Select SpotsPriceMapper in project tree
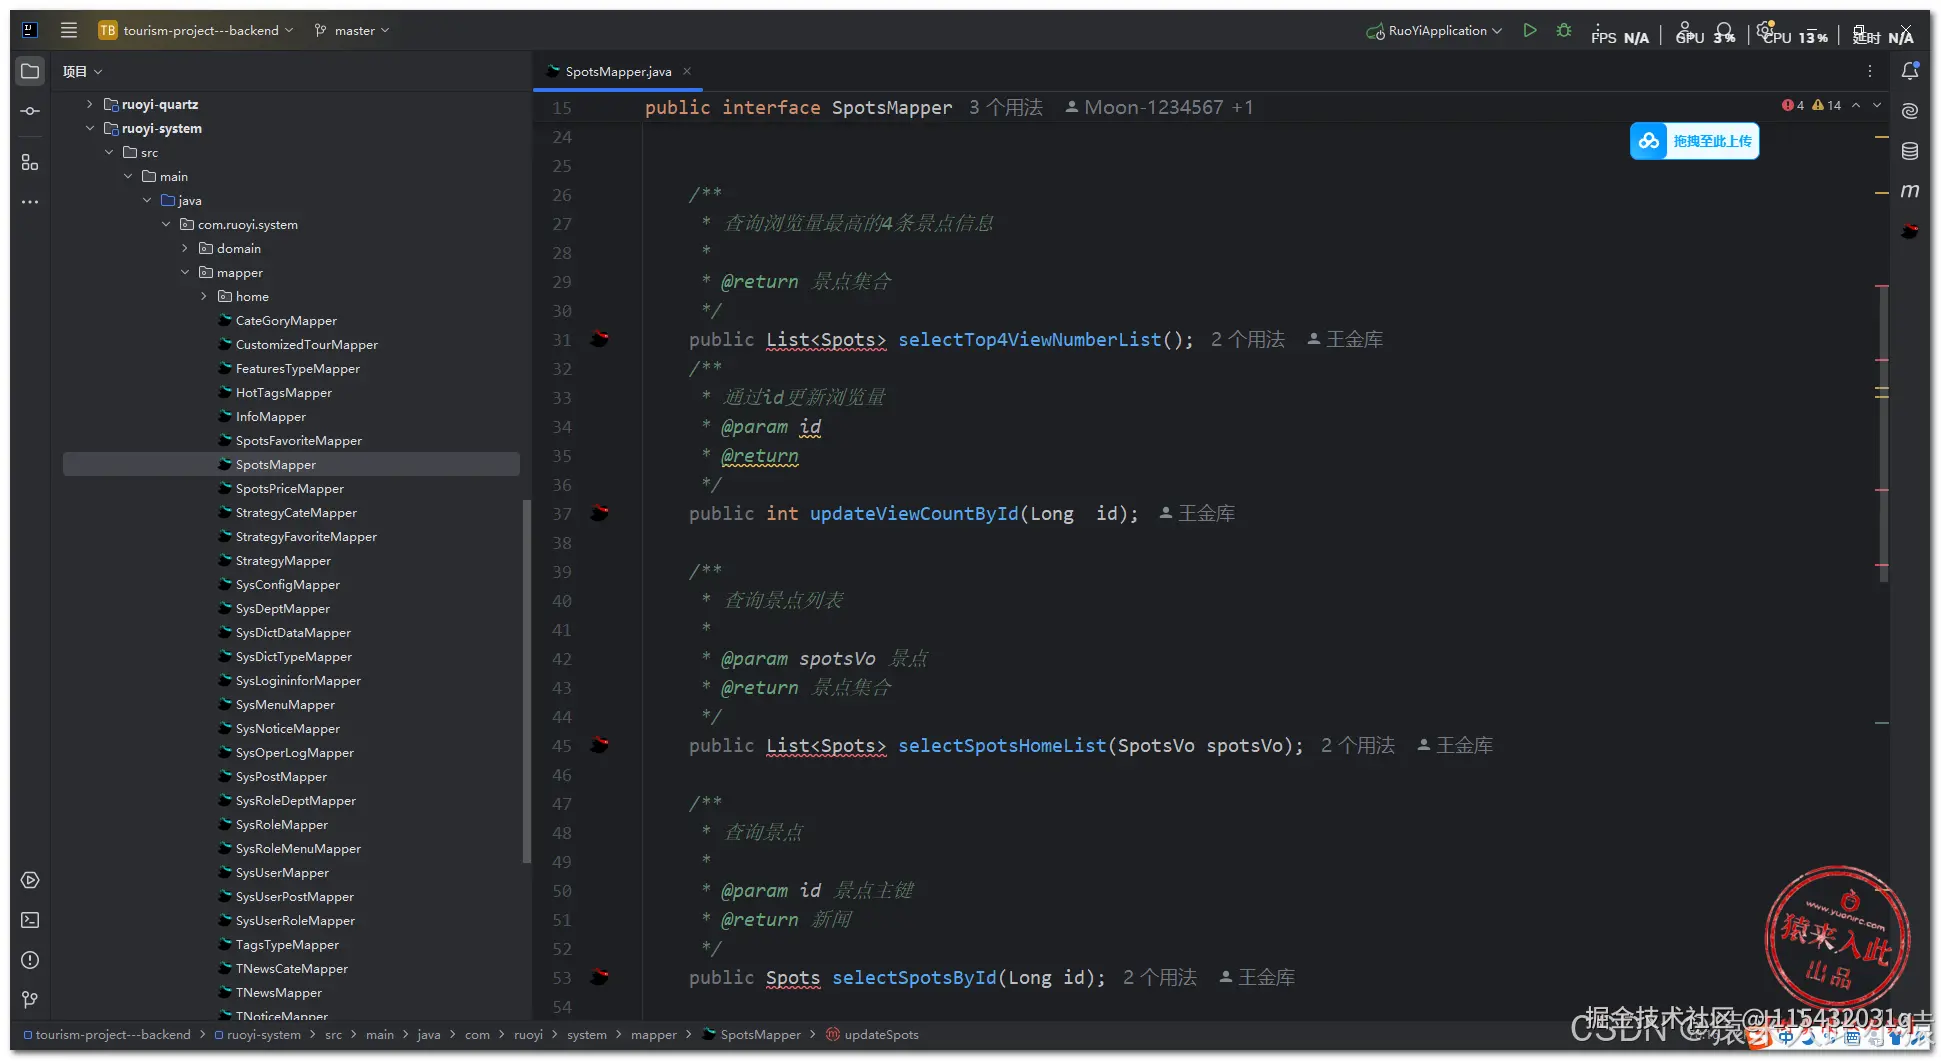Screen dimensions: 1941x1061 (289, 488)
